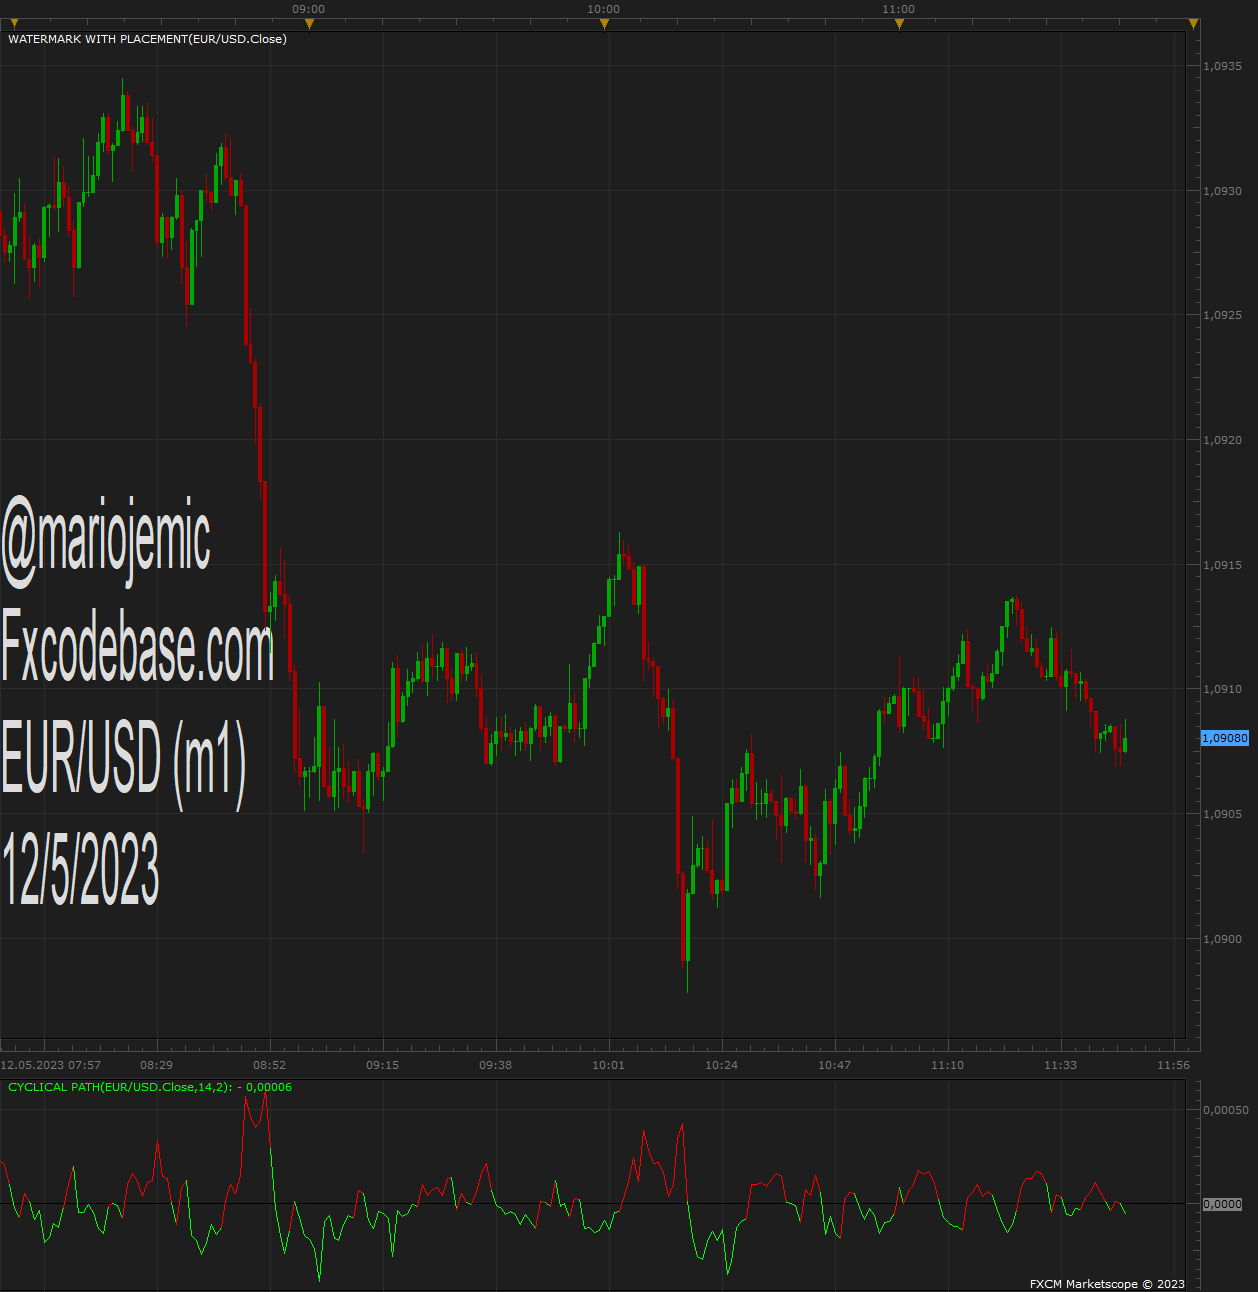Click the 0,0000 oscillator zero-level tag

coord(1222,1204)
